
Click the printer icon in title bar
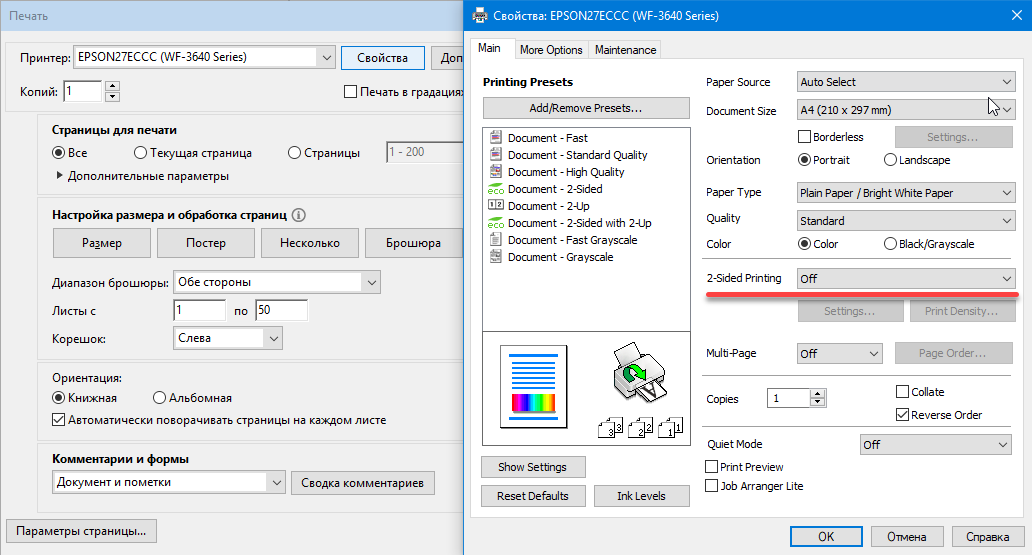pos(480,15)
